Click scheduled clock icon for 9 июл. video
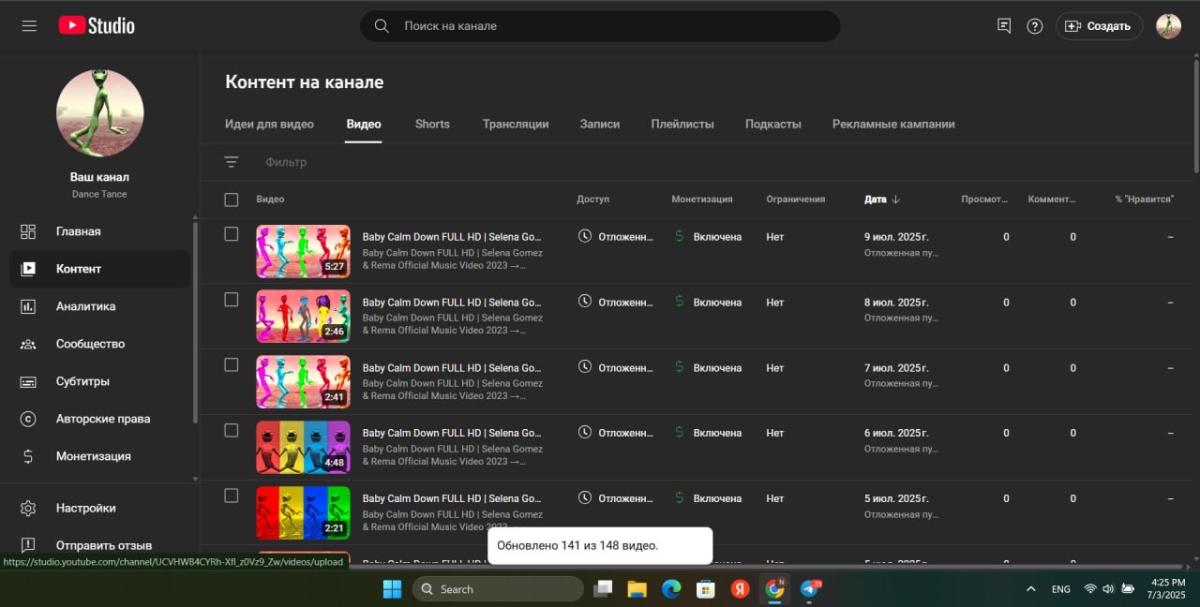Screen dimensions: 1200x607 (585, 236)
